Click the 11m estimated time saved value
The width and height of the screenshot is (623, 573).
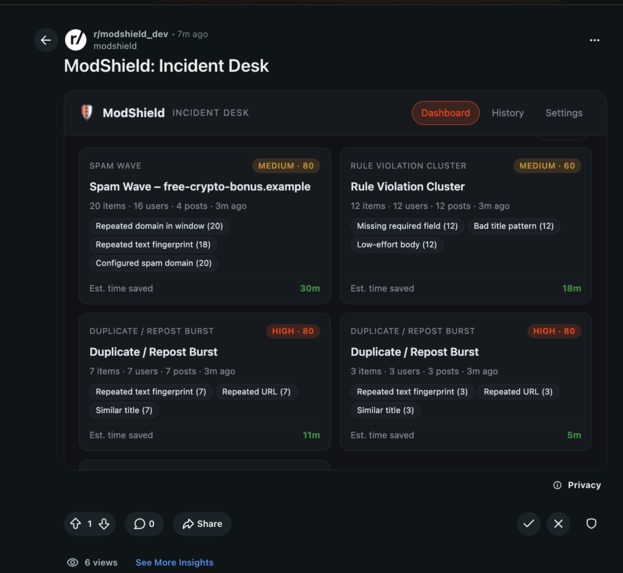tap(311, 435)
